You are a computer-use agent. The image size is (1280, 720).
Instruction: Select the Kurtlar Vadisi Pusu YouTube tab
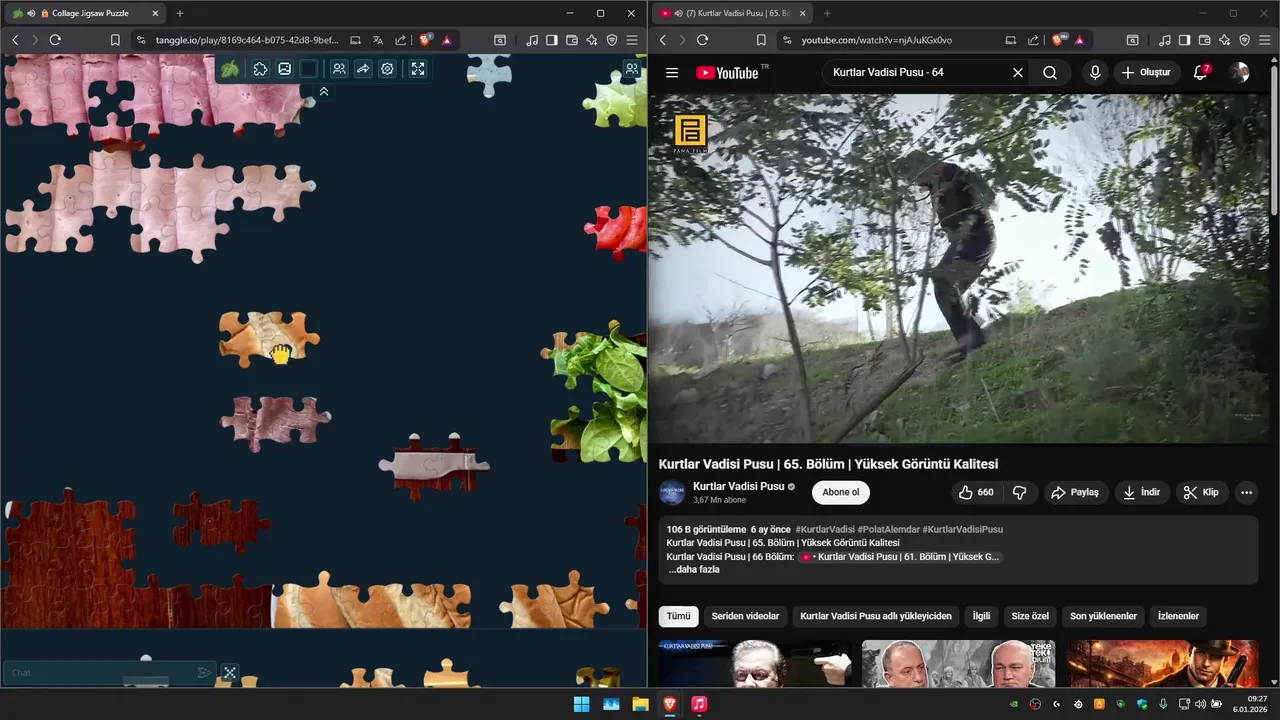click(732, 13)
